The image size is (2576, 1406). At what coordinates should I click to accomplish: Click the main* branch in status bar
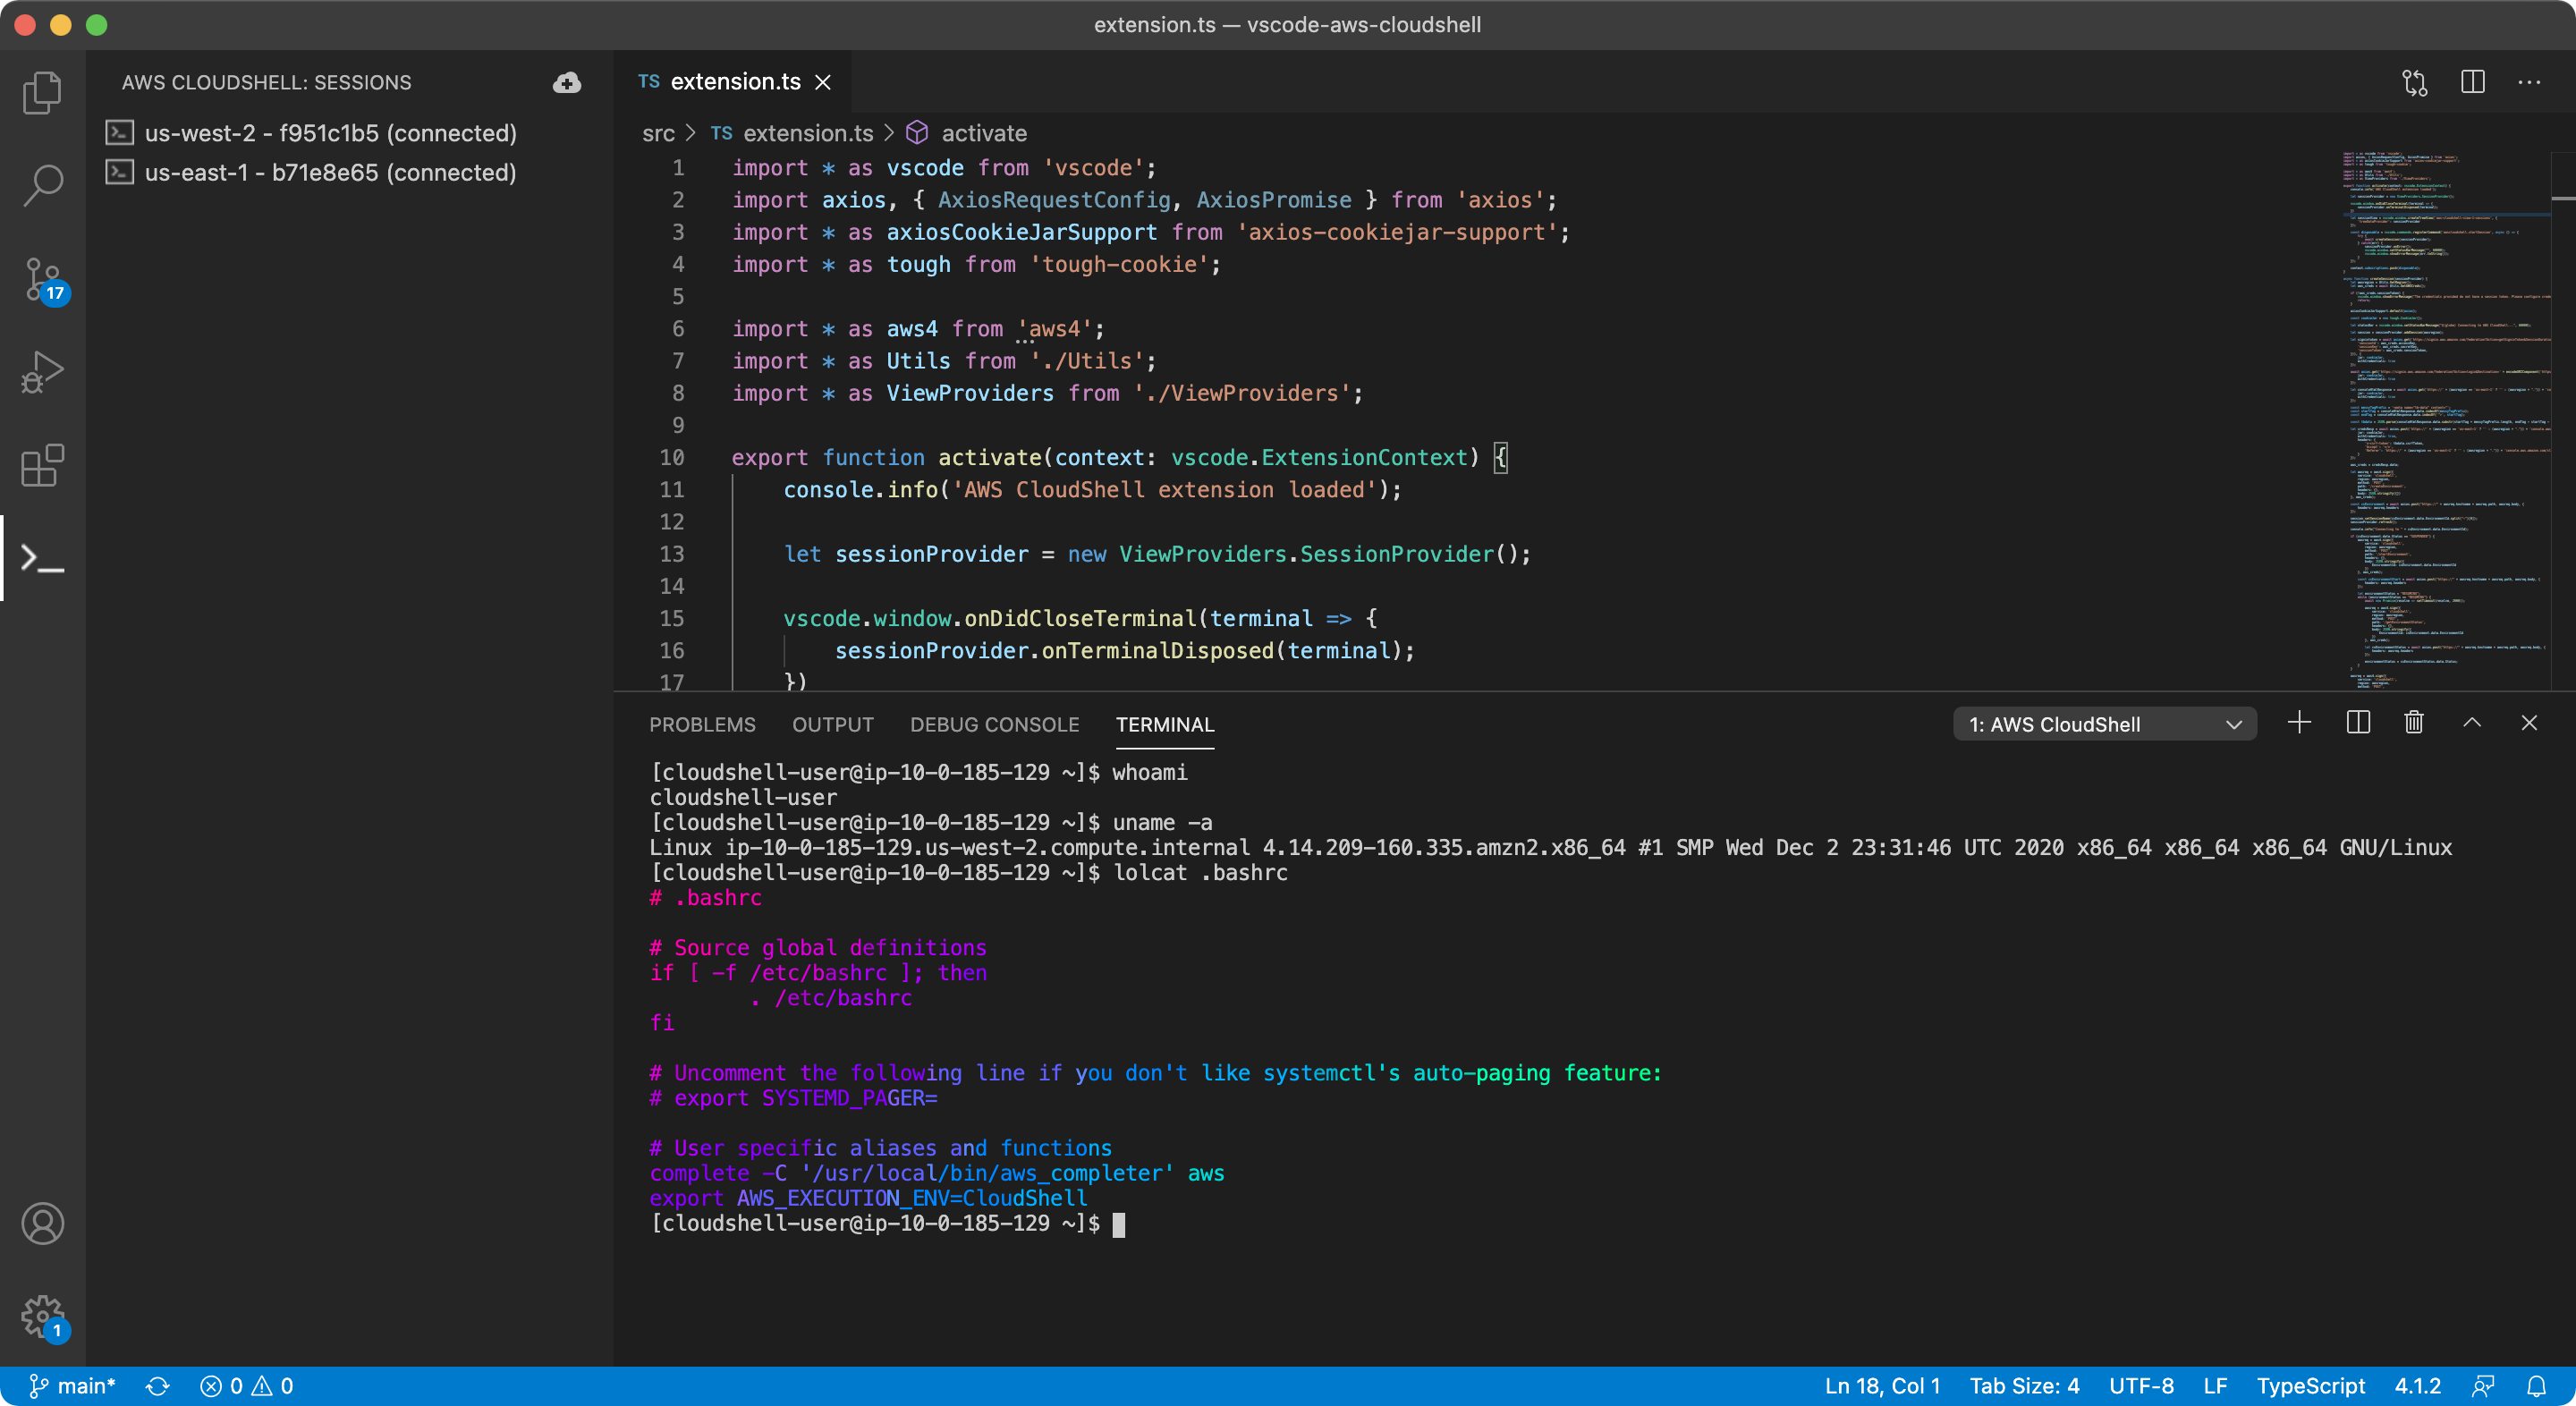[73, 1386]
